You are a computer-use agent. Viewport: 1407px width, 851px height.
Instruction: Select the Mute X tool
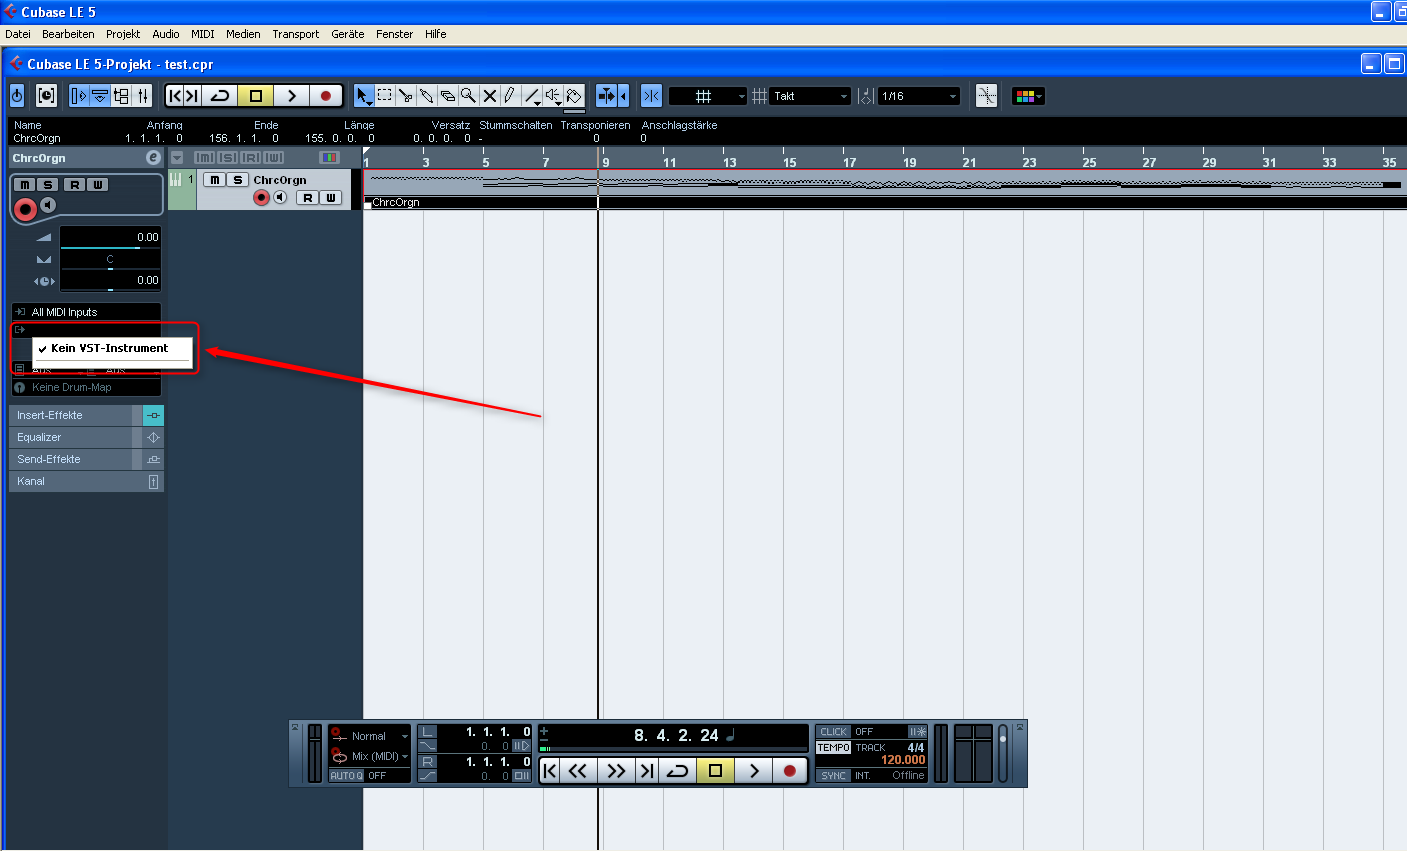489,96
